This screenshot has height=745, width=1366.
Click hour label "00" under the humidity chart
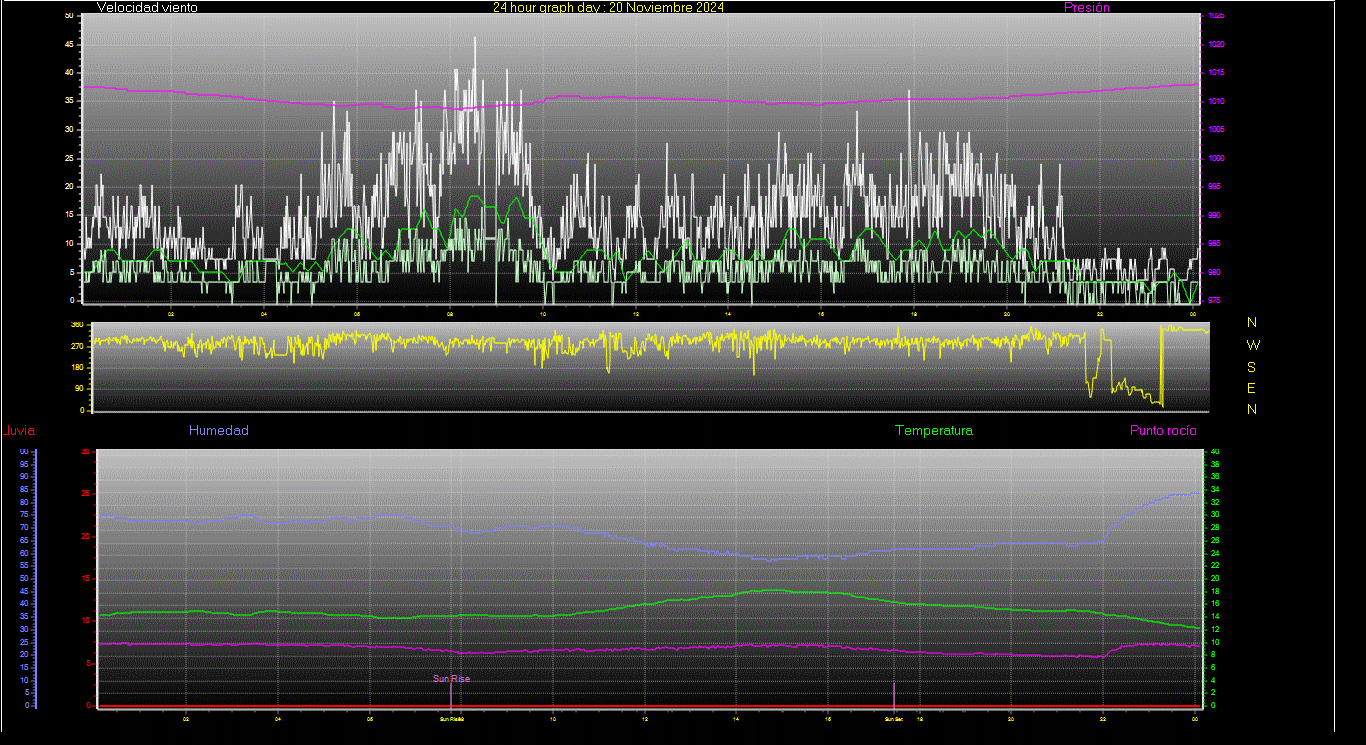pos(1195,719)
